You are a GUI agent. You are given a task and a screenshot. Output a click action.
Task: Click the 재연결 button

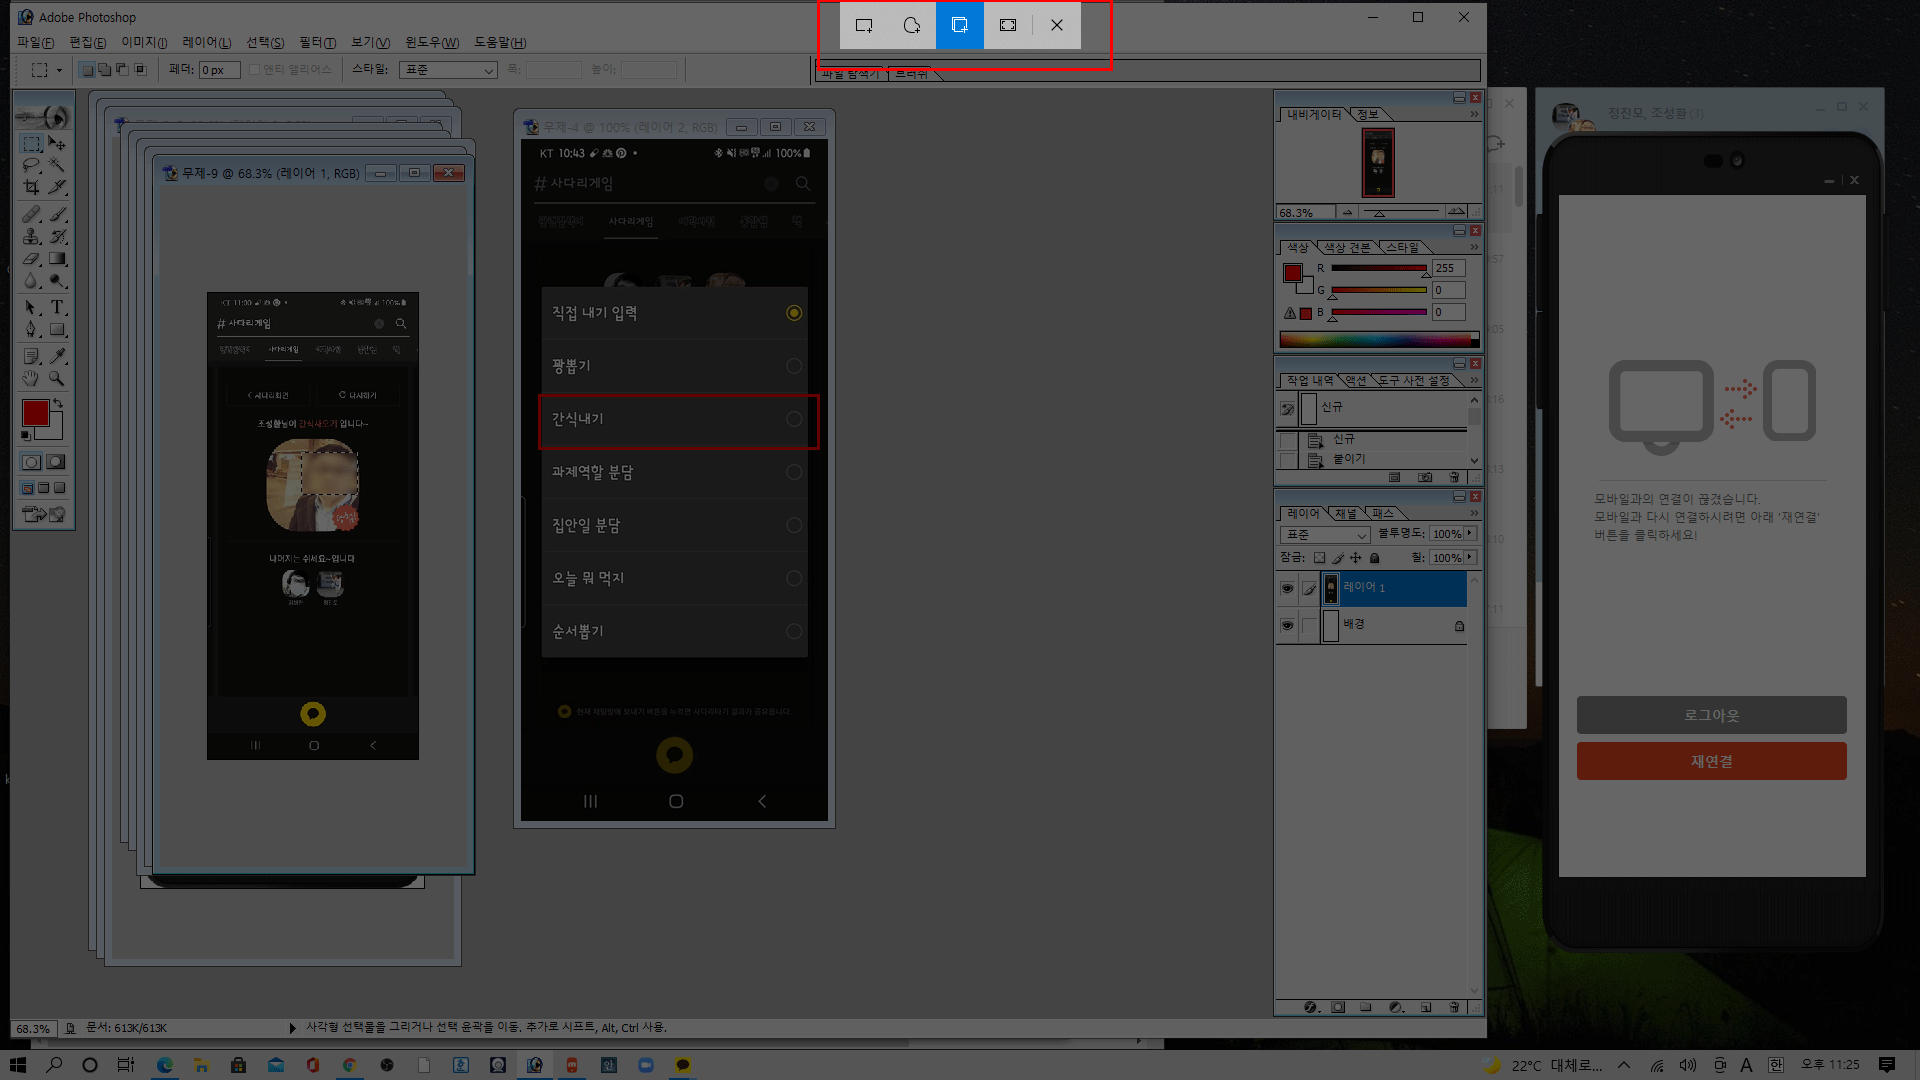point(1711,761)
